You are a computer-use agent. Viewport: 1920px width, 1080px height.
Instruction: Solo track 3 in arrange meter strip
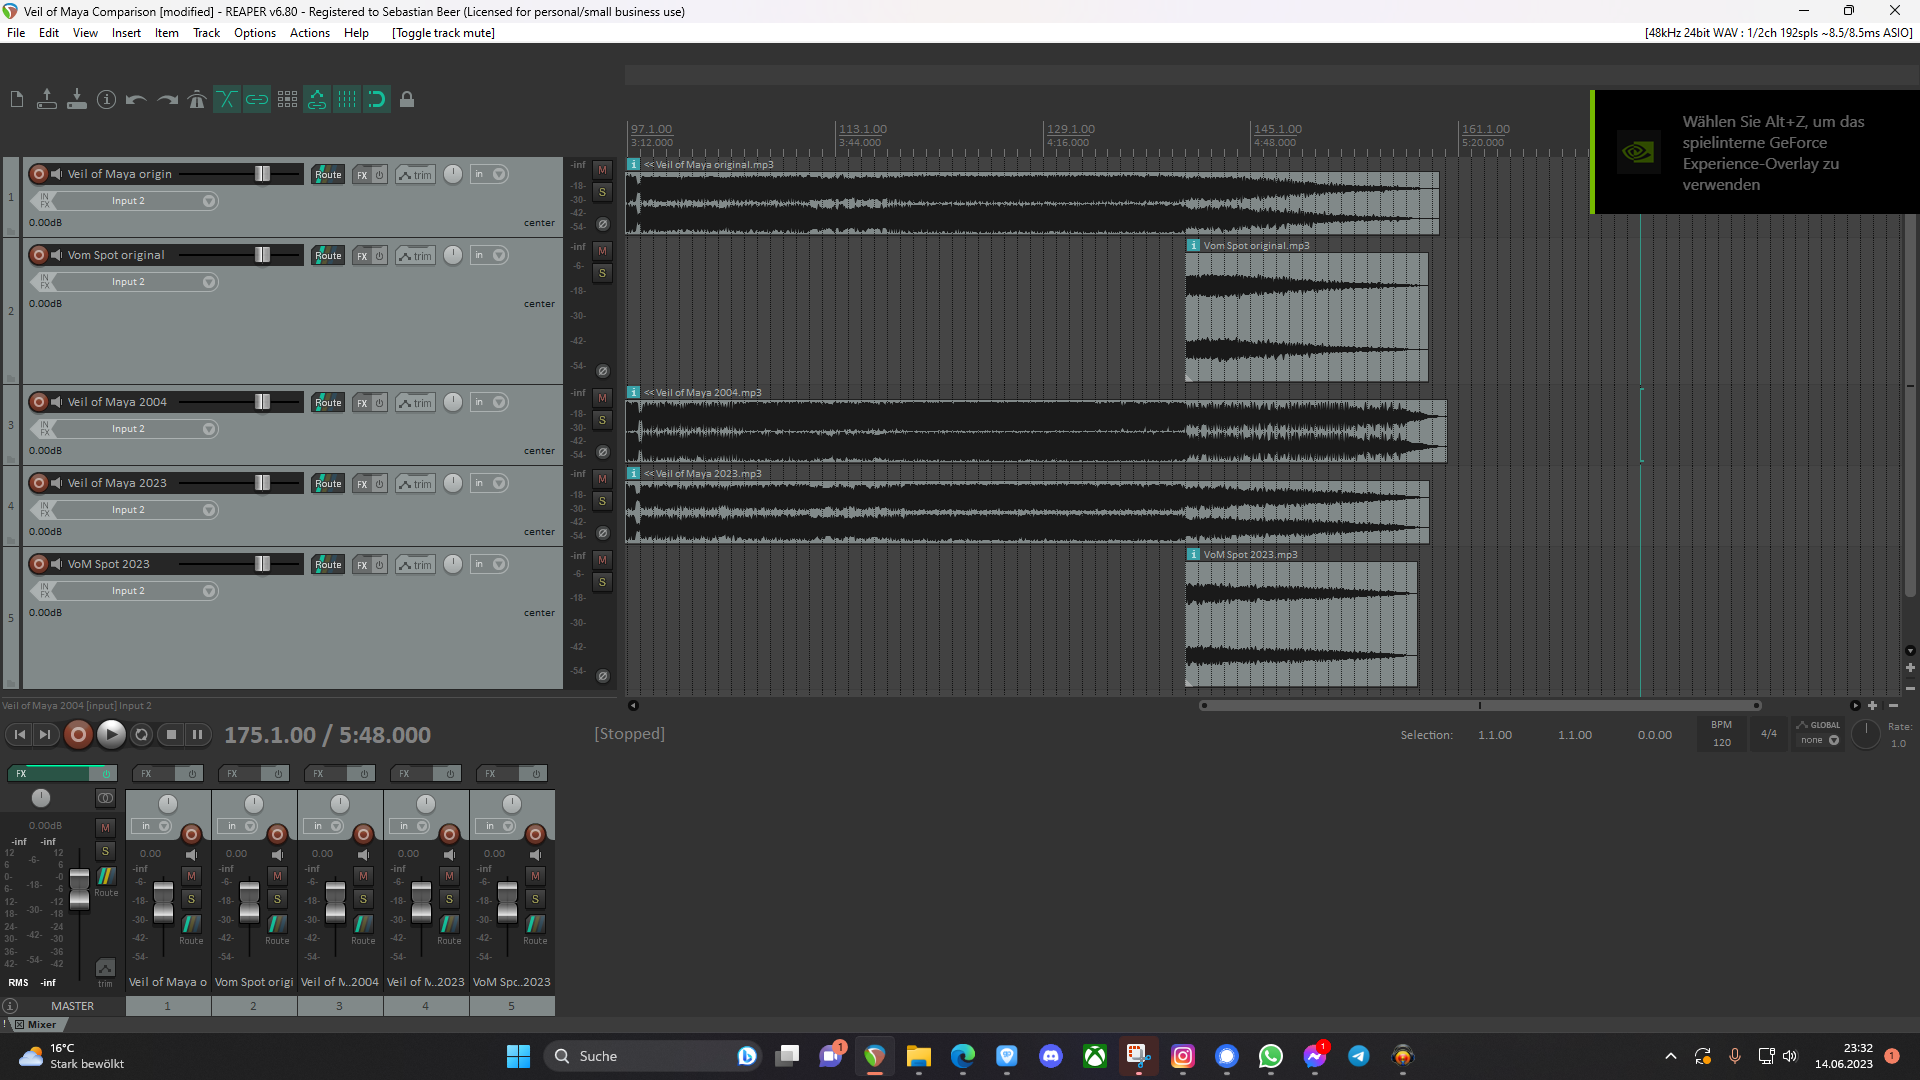tap(602, 421)
